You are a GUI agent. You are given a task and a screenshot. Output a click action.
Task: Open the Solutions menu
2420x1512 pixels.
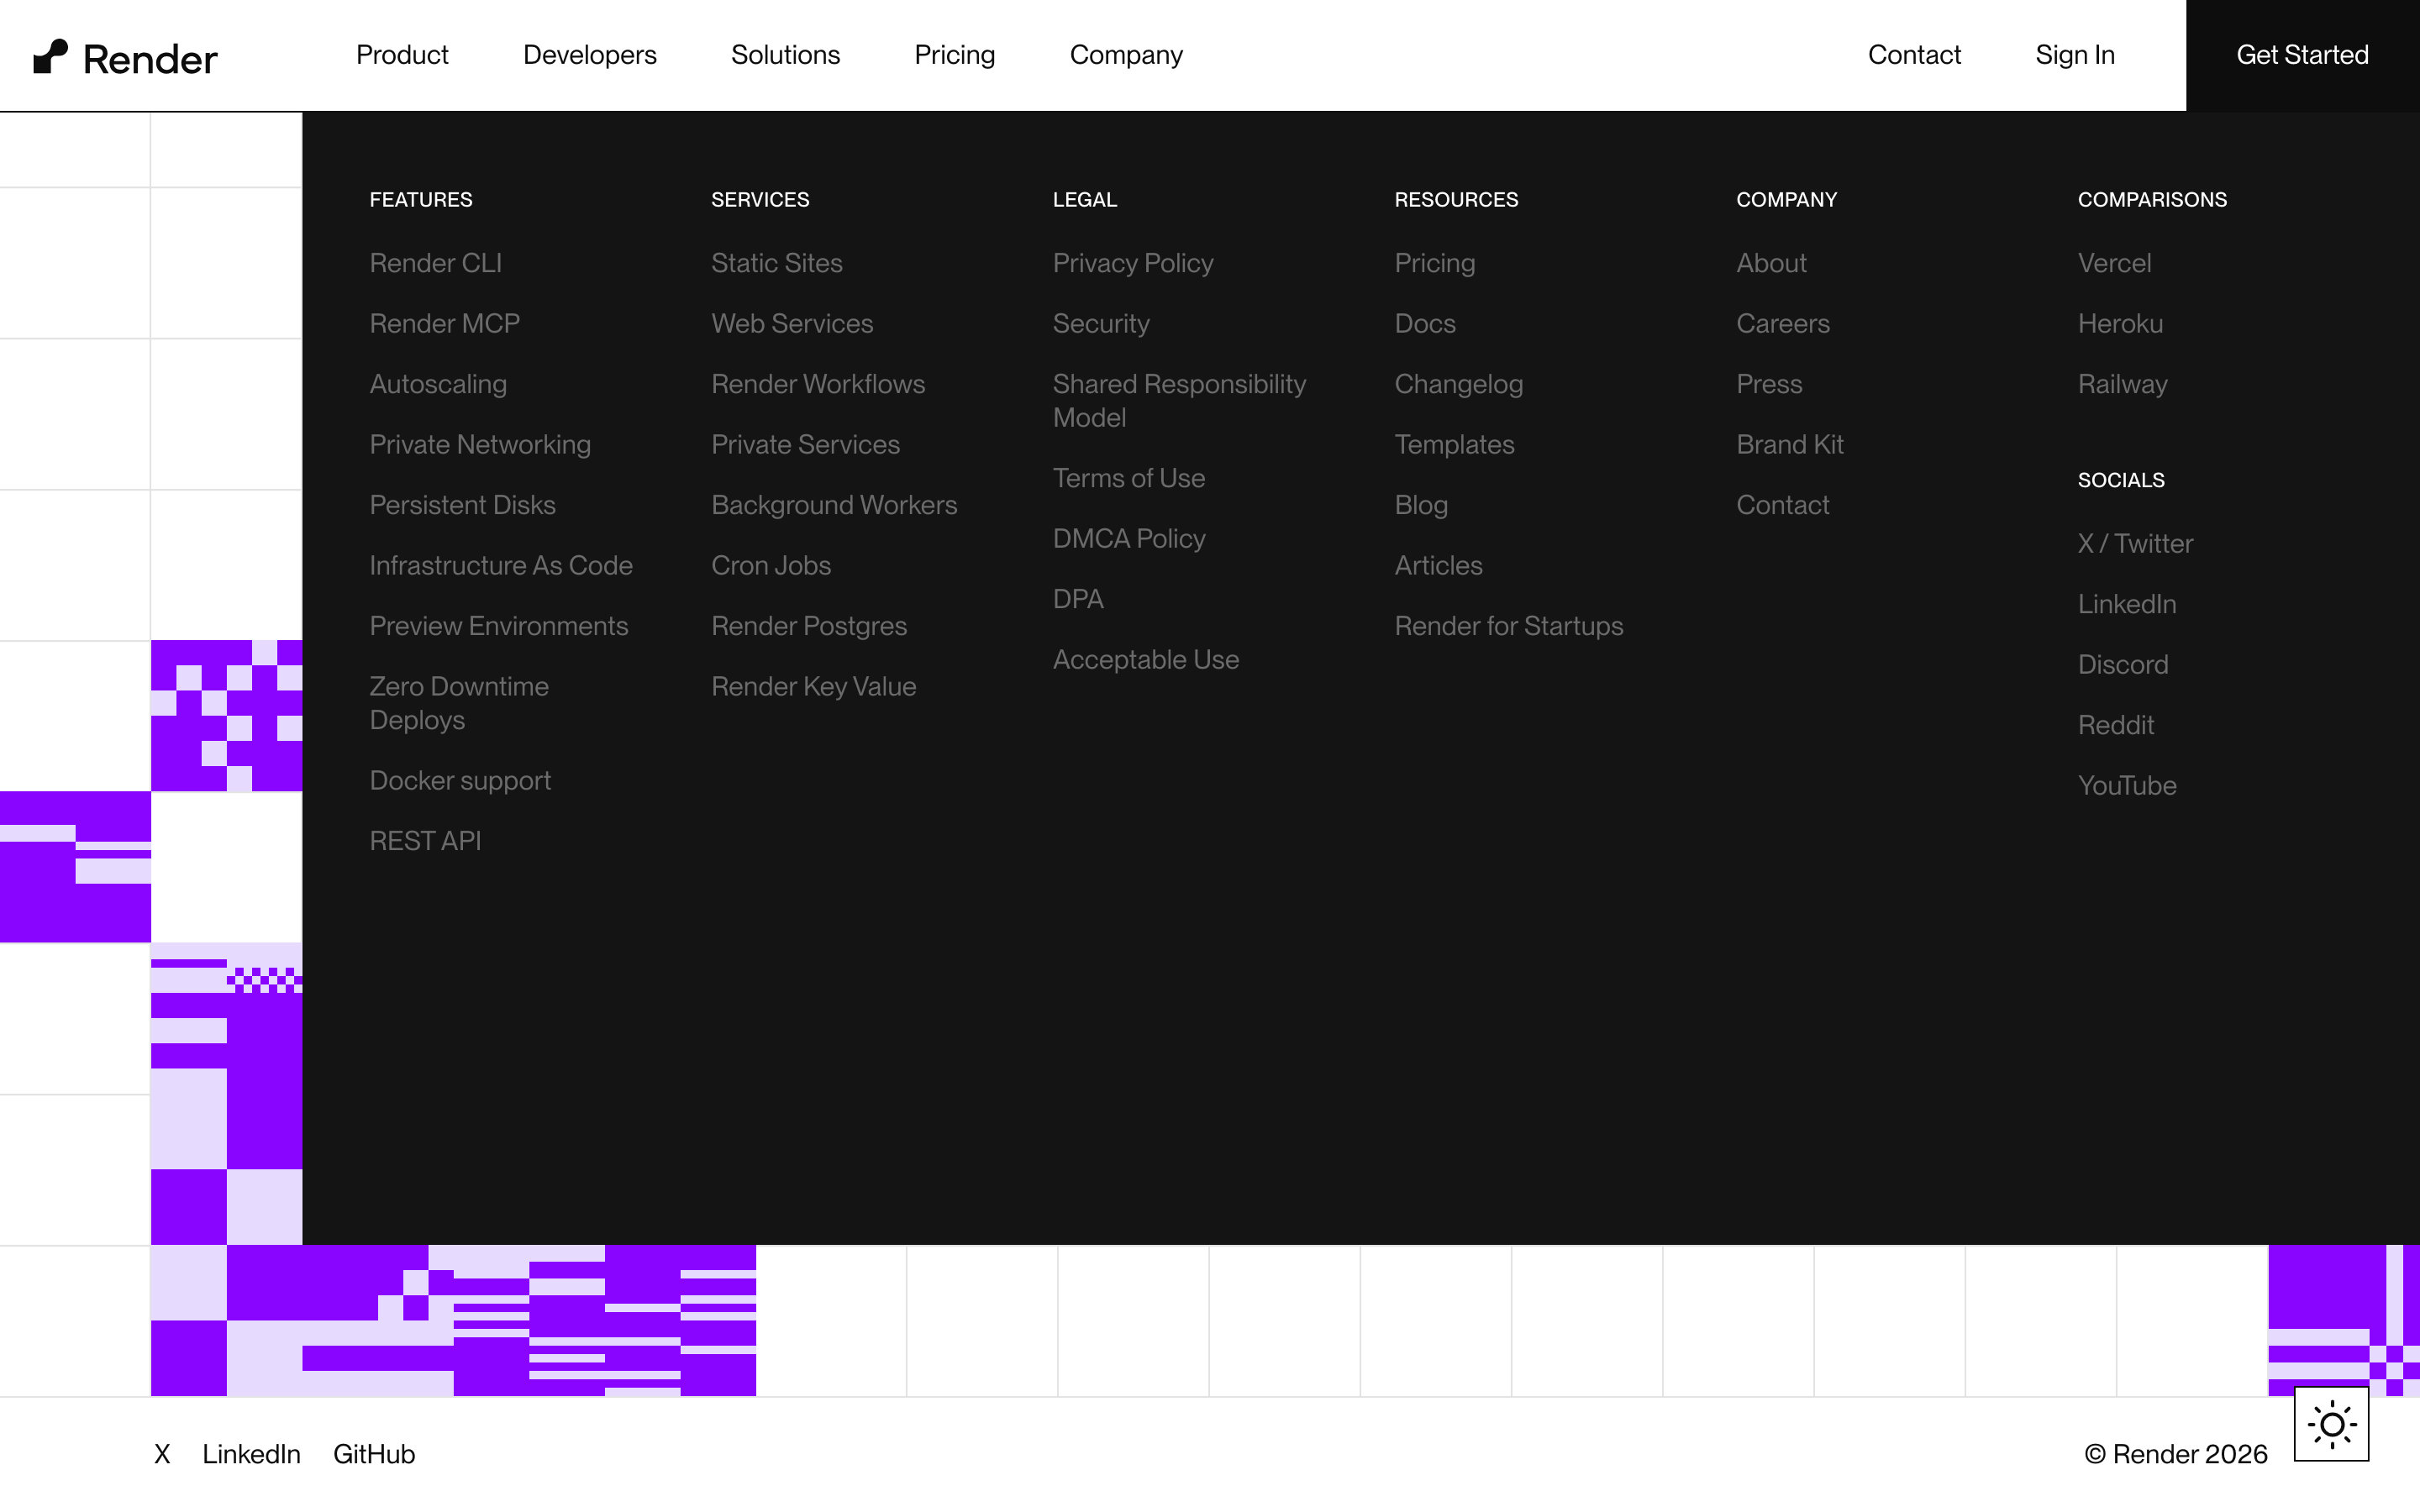[785, 55]
